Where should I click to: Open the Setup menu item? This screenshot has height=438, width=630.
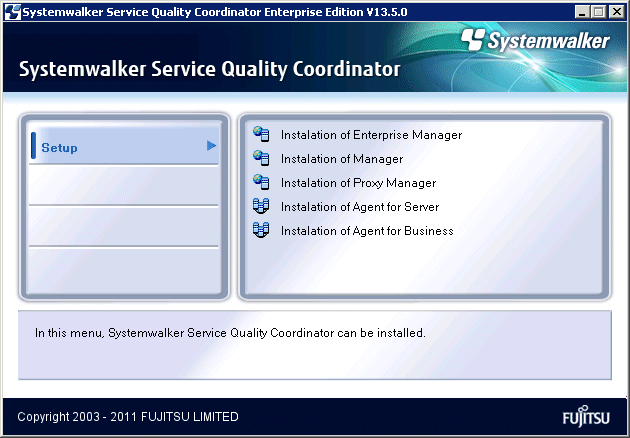125,146
